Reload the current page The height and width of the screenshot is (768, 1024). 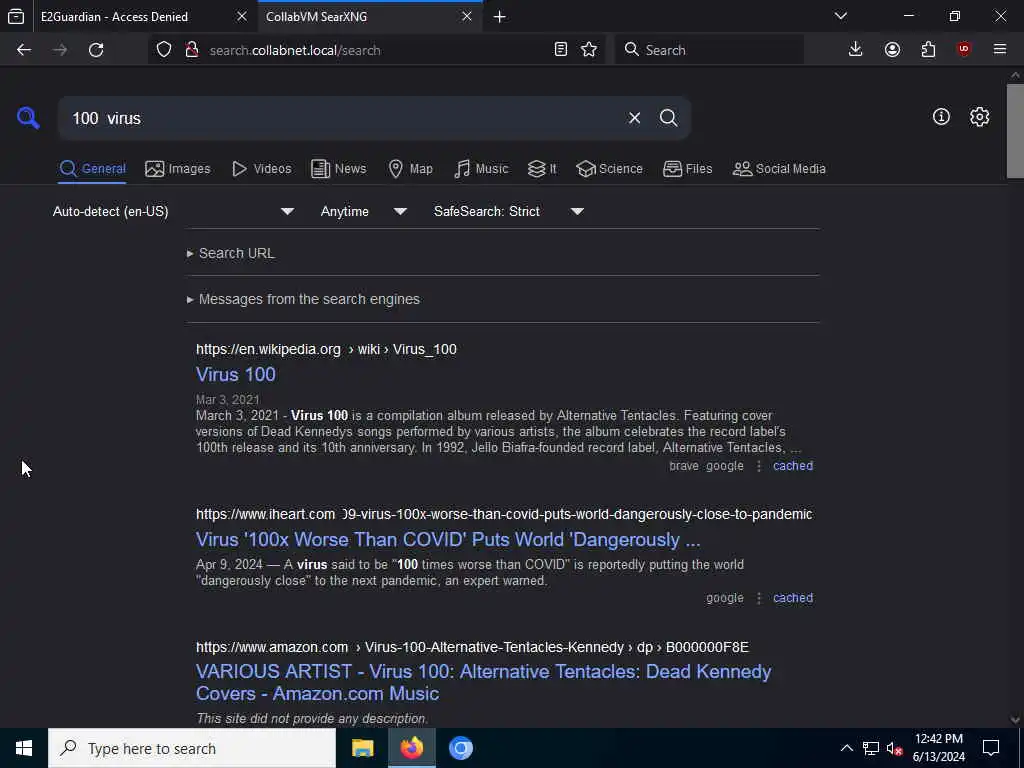click(x=96, y=50)
